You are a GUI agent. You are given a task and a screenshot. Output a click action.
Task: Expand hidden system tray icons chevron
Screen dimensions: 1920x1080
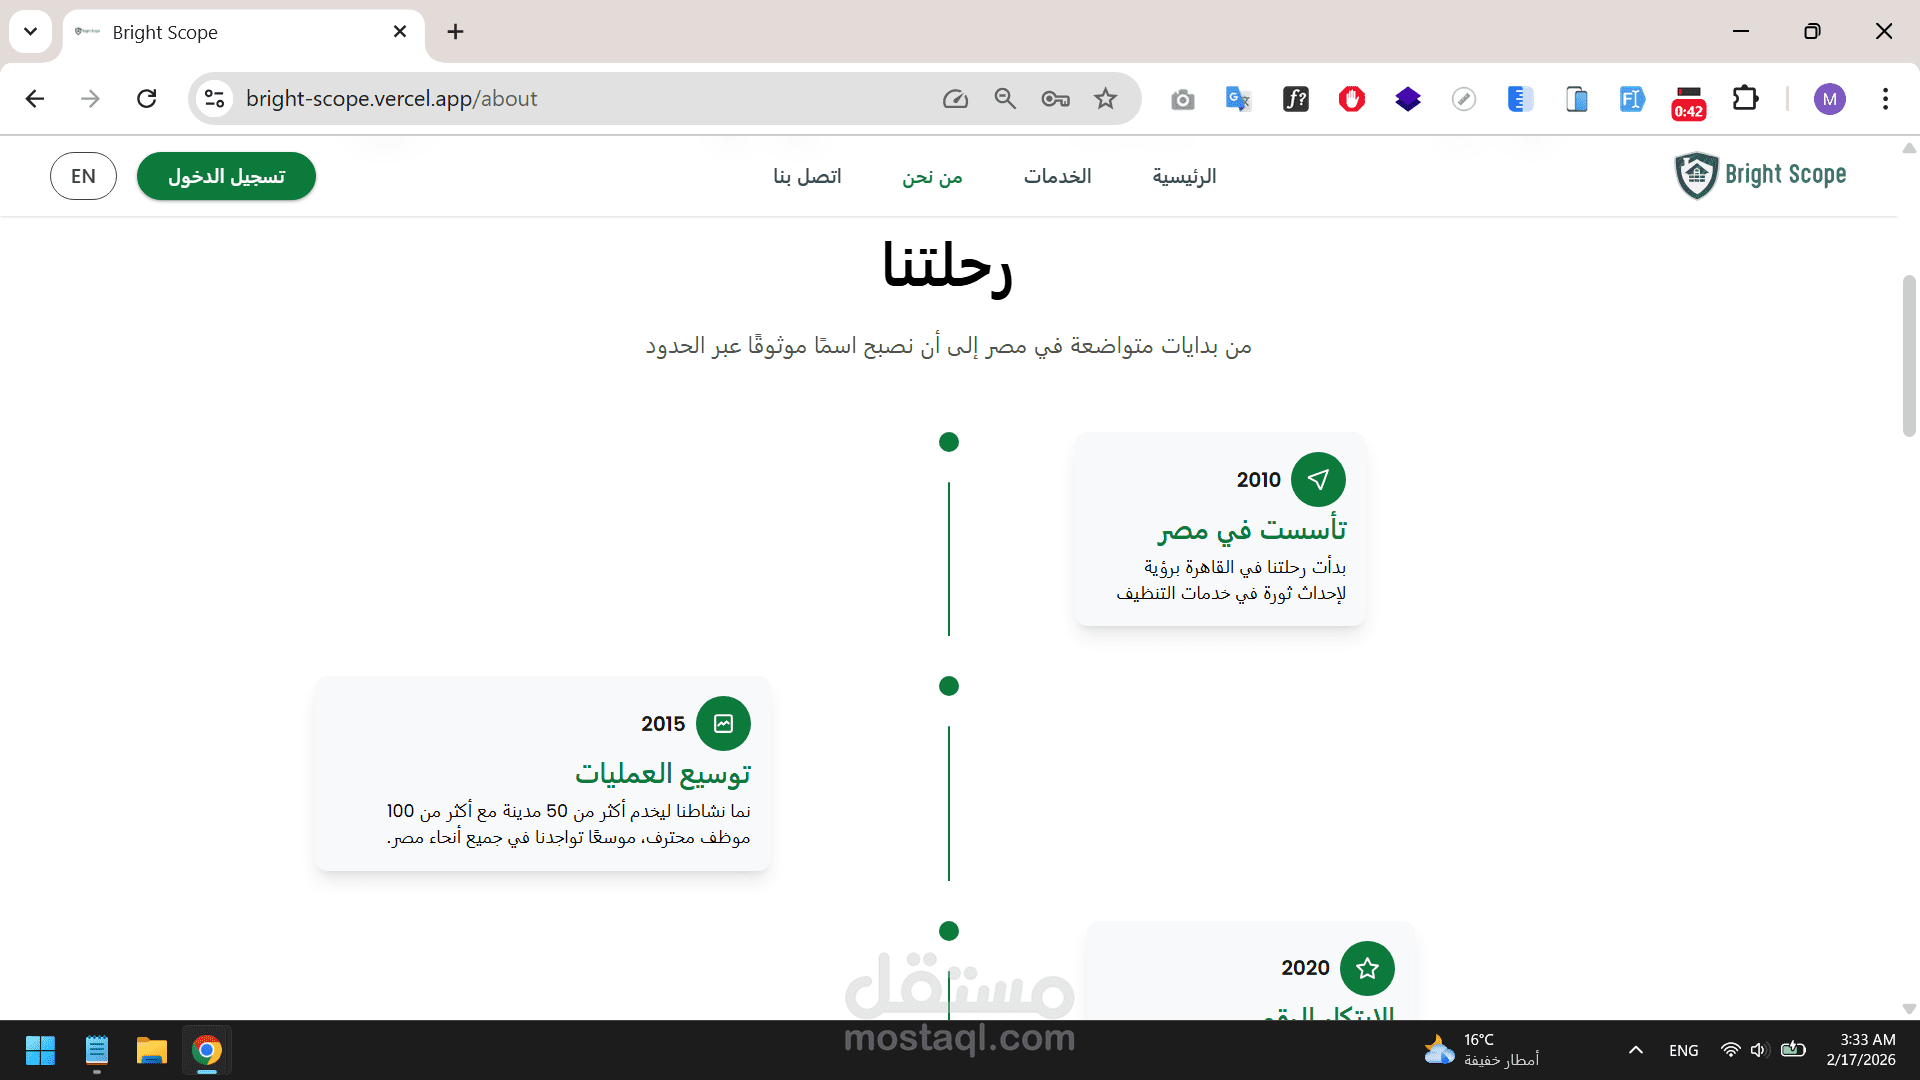pos(1636,1050)
